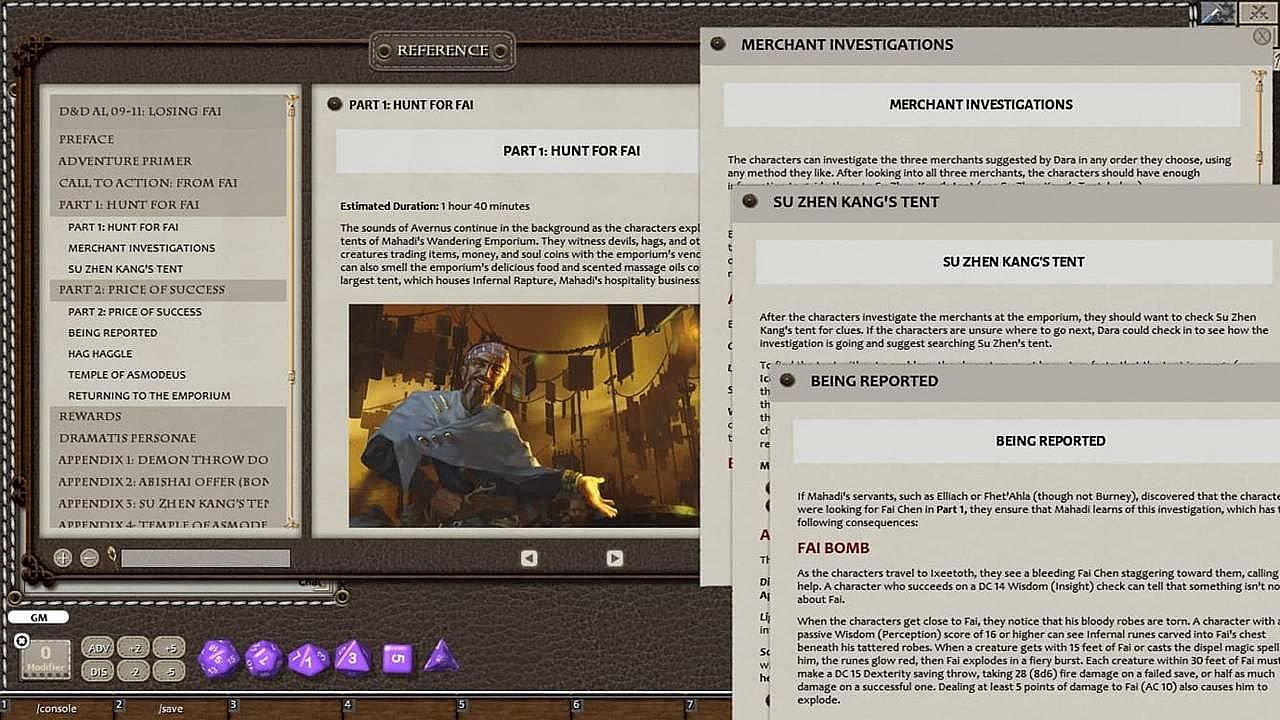
Task: Toggle the DIS disadvantage button
Action: coord(98,671)
